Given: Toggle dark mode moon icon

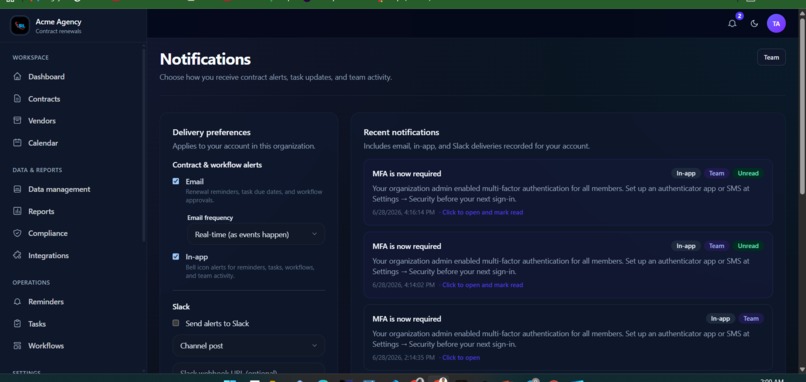Looking at the screenshot, I should pyautogui.click(x=754, y=24).
